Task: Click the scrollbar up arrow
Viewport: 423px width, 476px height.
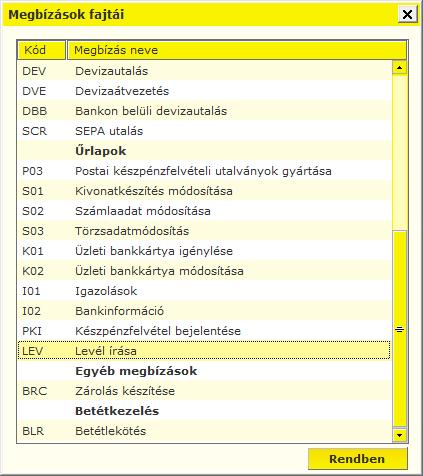Action: [399, 68]
